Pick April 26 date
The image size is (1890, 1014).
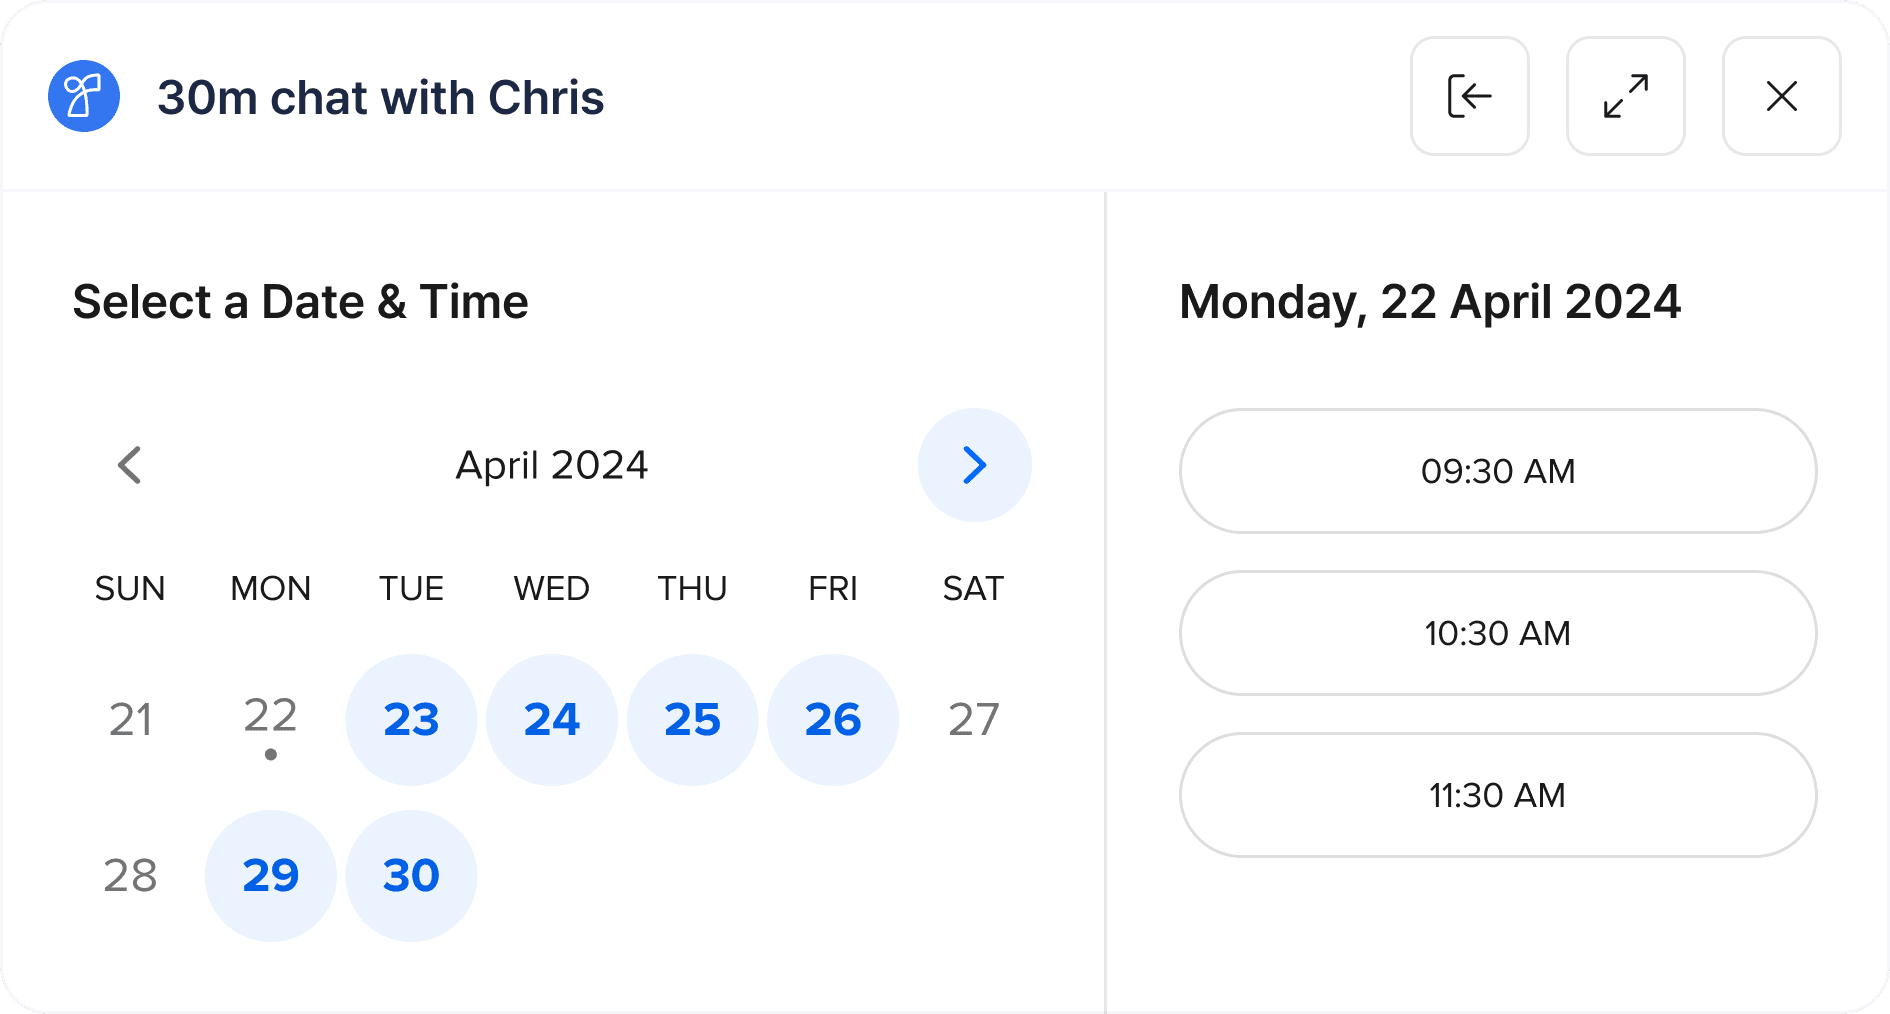(833, 720)
